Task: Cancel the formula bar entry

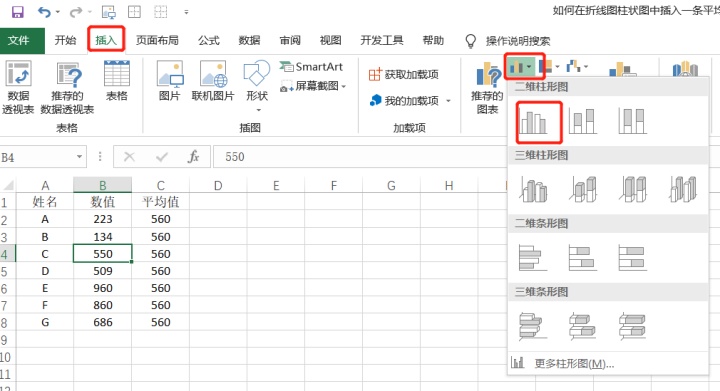Action: pos(129,157)
